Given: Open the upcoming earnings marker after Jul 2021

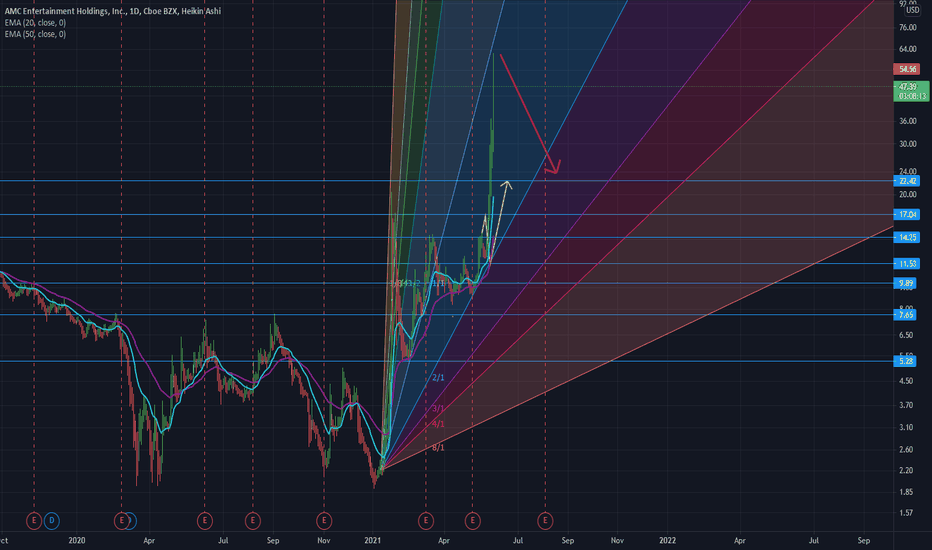Looking at the screenshot, I should coord(546,521).
